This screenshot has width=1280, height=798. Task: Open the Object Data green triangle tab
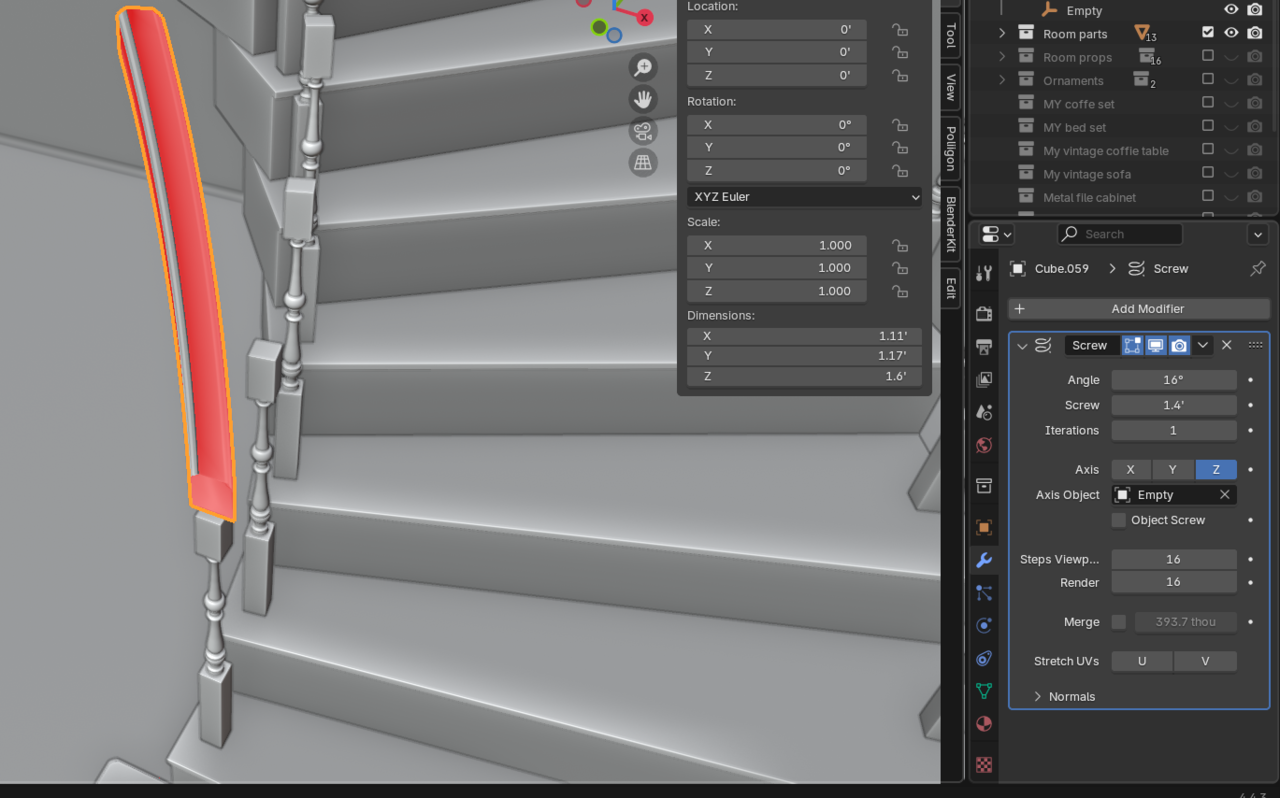984,691
